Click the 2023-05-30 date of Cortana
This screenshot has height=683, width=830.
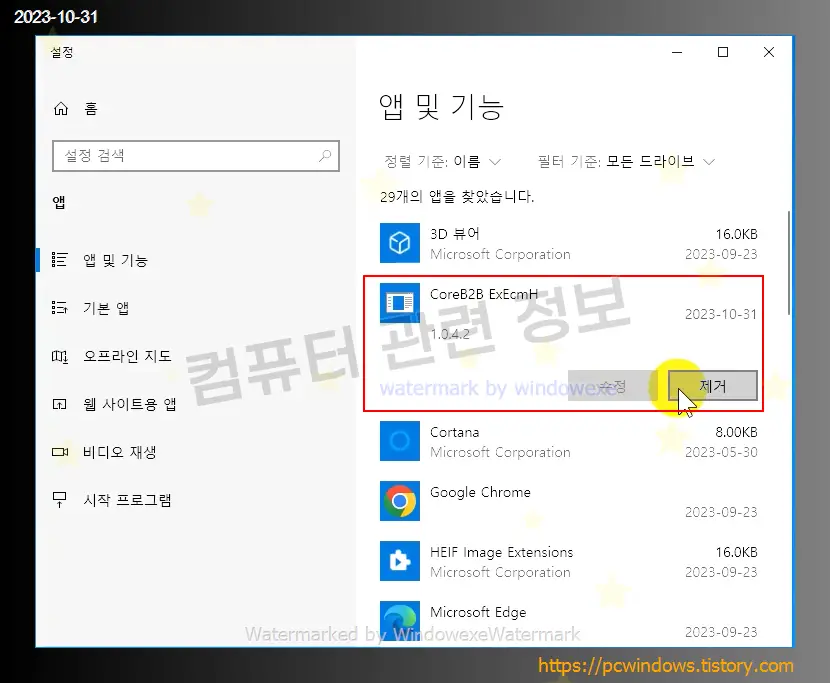click(x=721, y=452)
